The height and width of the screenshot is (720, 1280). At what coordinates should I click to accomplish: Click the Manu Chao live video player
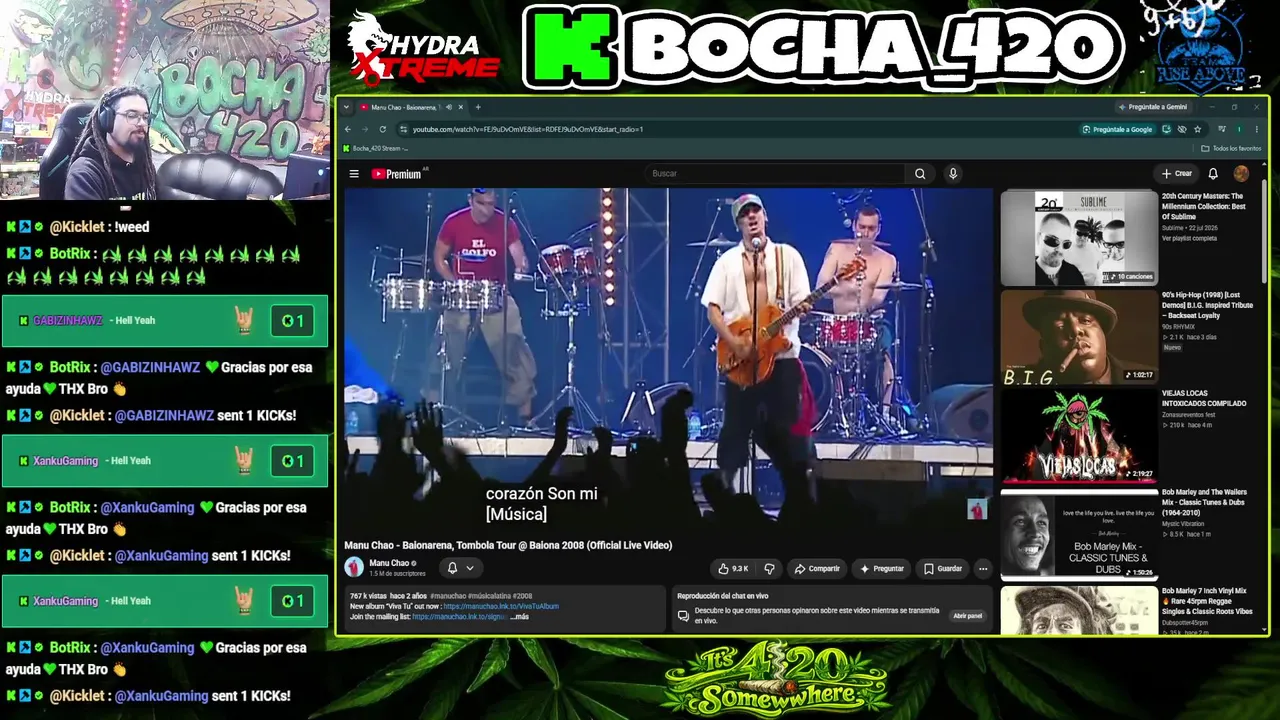668,358
